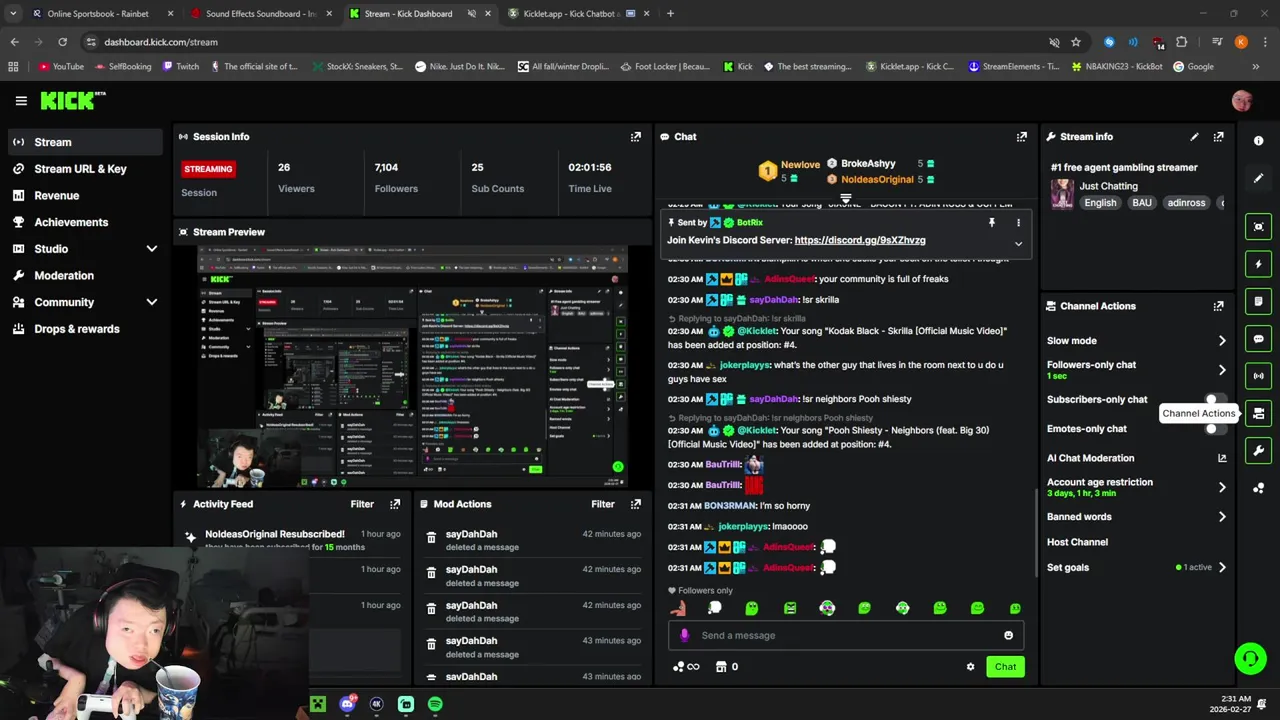Screen dimensions: 1280x720
Task: Toggle Subscribers-only chat switch
Action: (x=1216, y=399)
